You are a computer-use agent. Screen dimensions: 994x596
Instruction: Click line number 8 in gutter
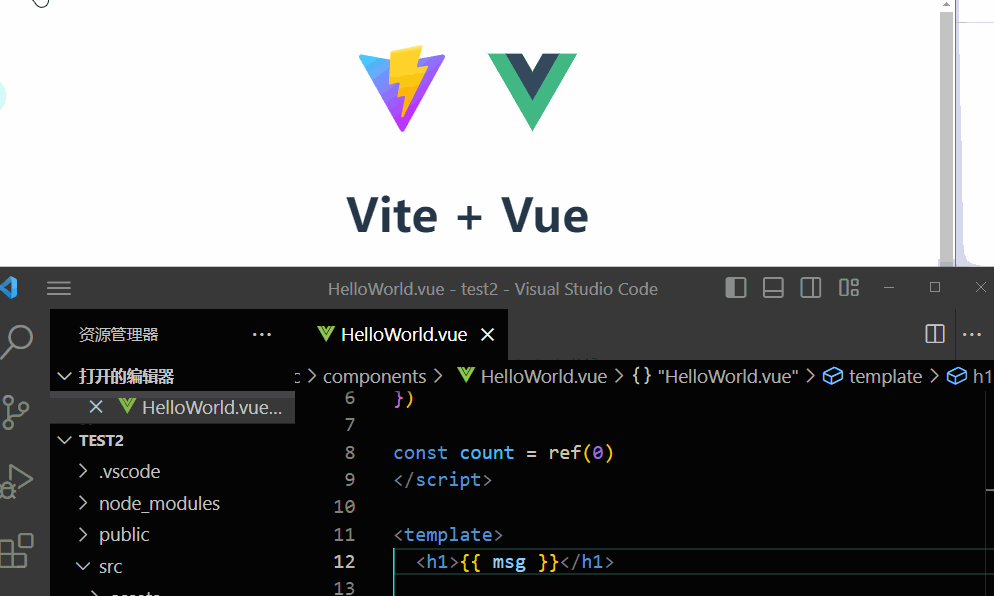350,453
